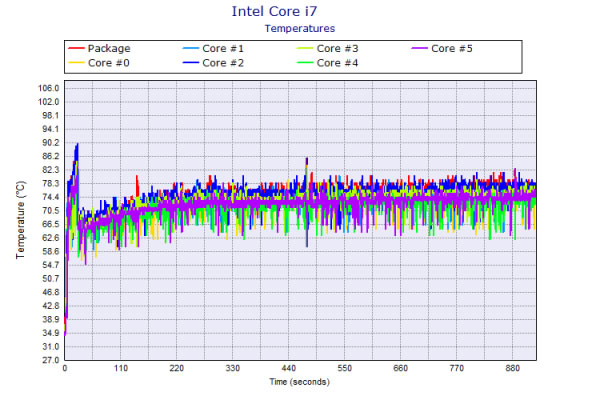Click the 66.5 y-axis value
Viewport: 600px width, 400px height.
point(51,224)
